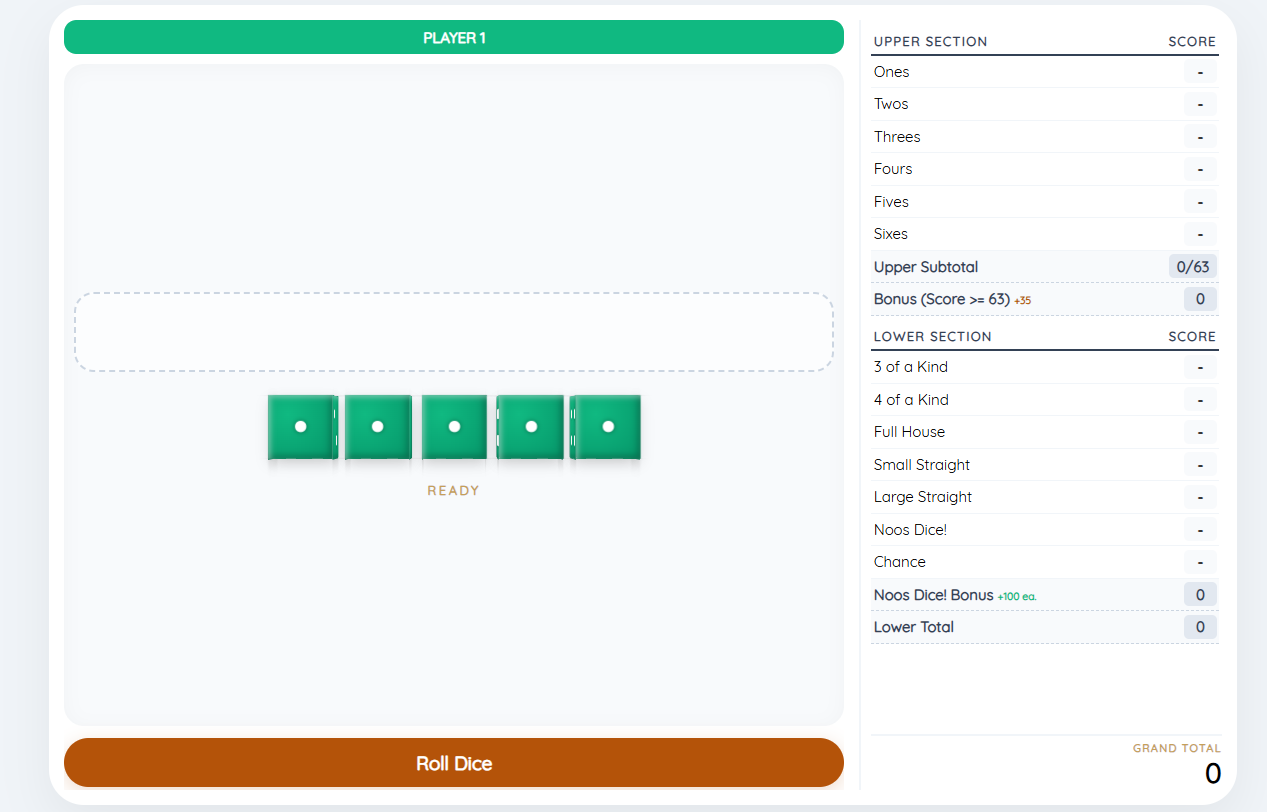Screen dimensions: 1267x812
Task: Score the Twos category
Action: click(x=1045, y=104)
